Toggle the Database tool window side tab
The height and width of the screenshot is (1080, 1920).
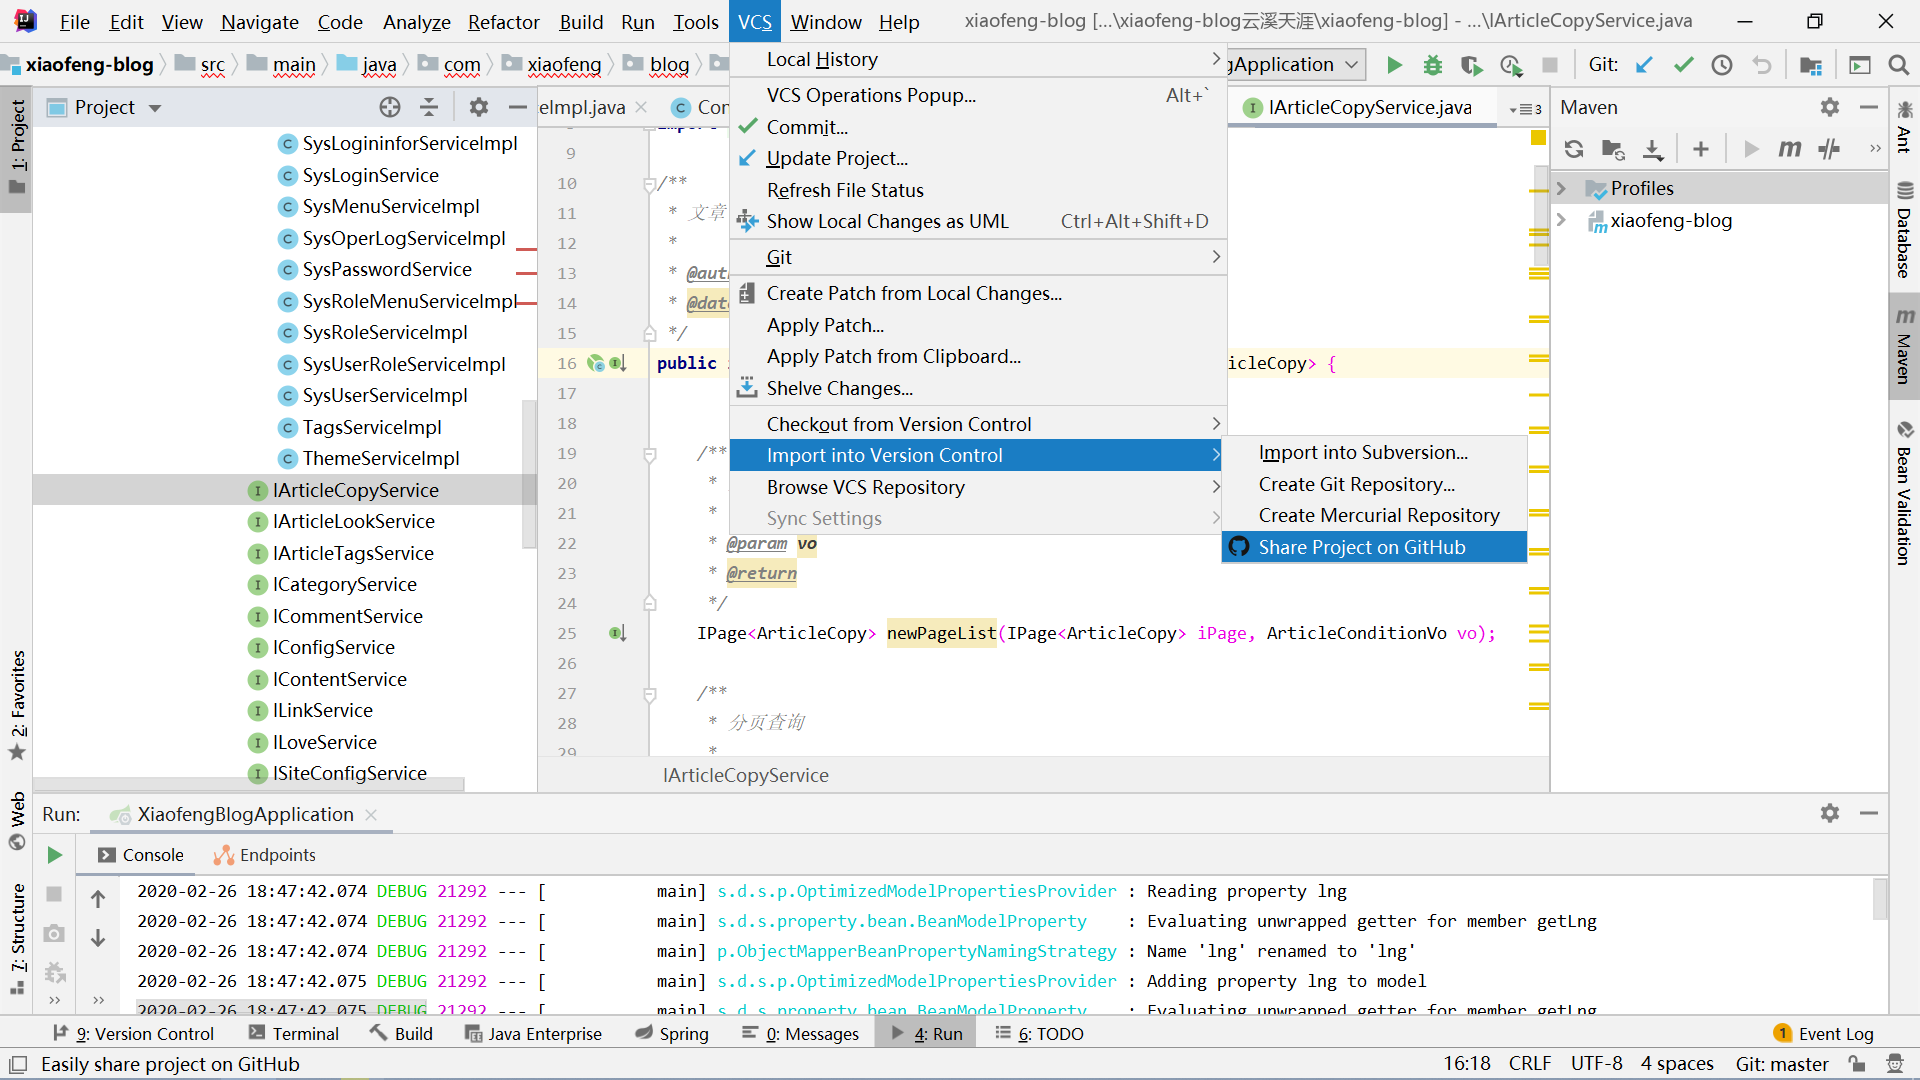(x=1904, y=229)
